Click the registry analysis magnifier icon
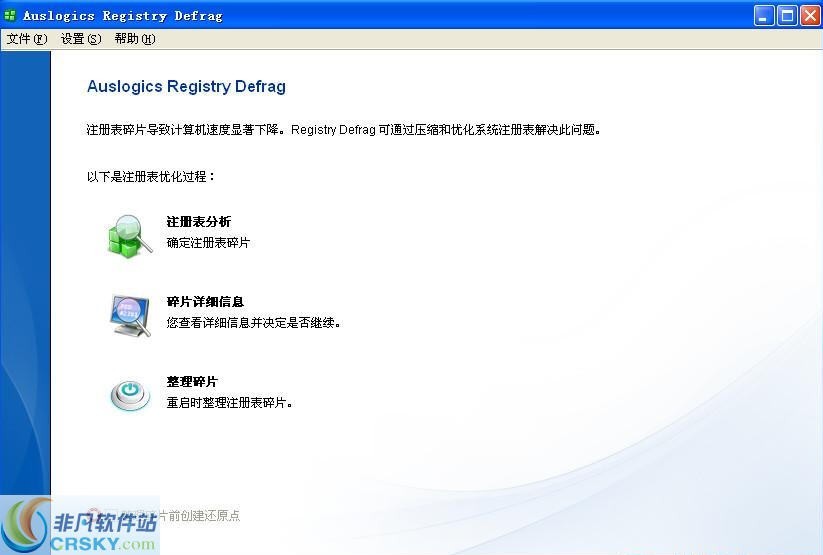Viewport: 823px width, 555px height. point(130,236)
